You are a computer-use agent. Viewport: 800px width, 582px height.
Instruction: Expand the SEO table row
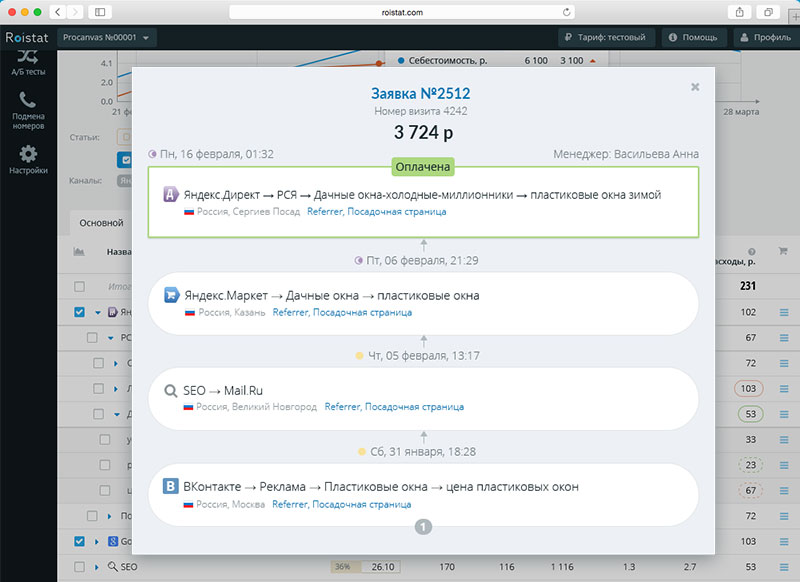point(98,567)
